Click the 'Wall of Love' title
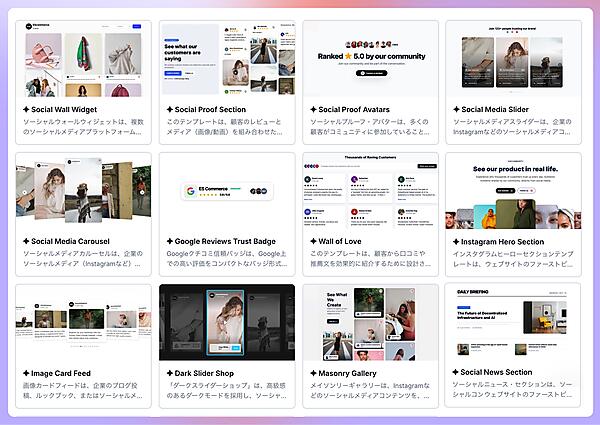The width and height of the screenshot is (600, 425). [340, 241]
